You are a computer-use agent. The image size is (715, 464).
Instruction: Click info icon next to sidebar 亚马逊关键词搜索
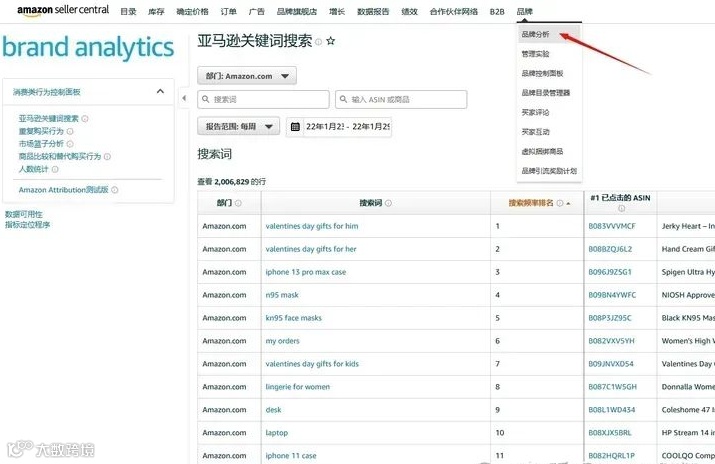click(85, 119)
